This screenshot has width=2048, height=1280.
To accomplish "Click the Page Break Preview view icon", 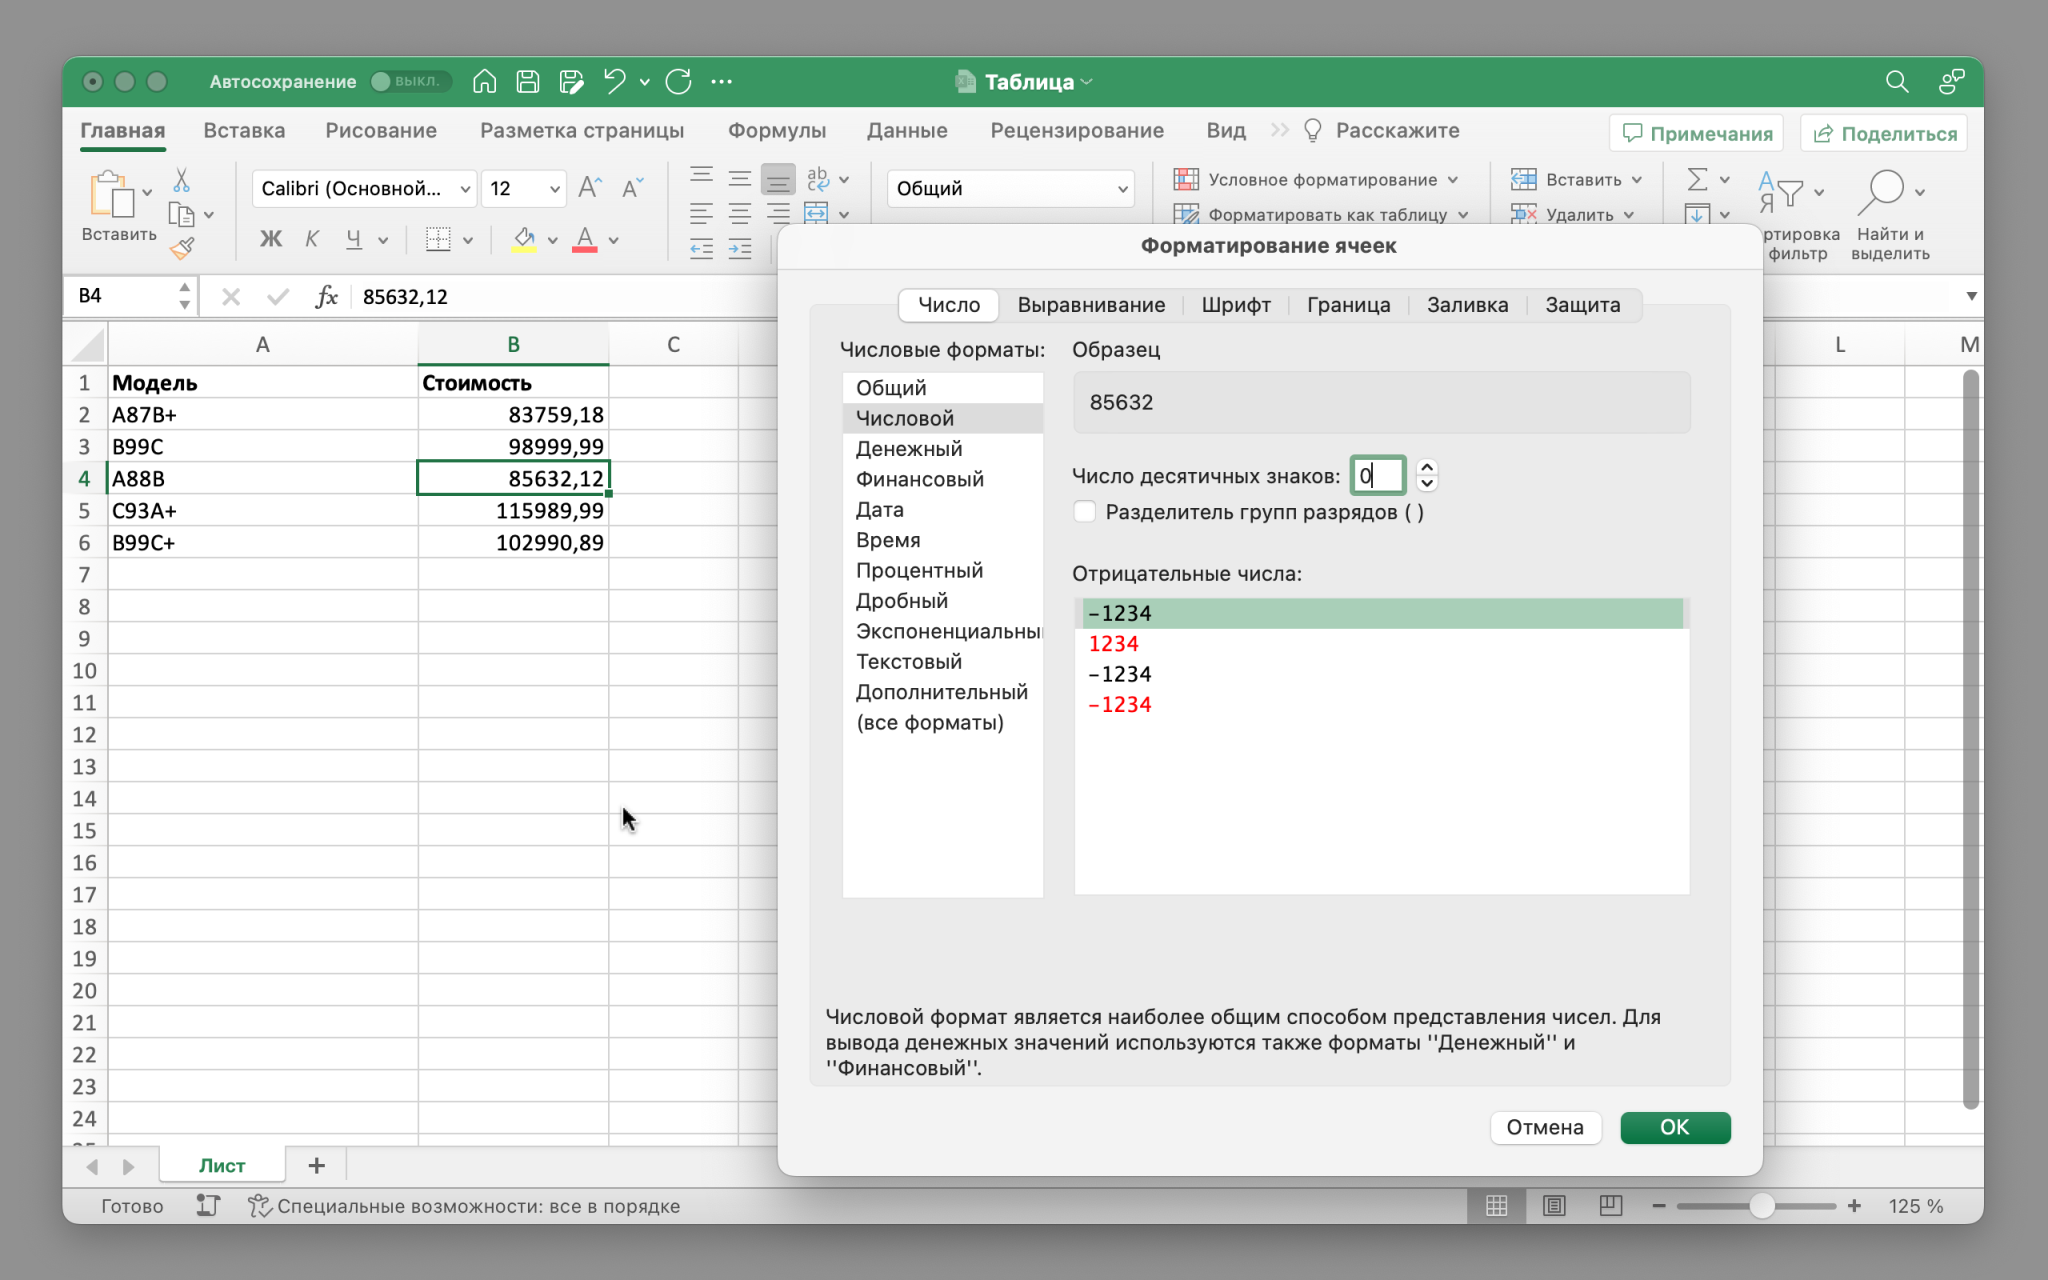I will coord(1610,1206).
